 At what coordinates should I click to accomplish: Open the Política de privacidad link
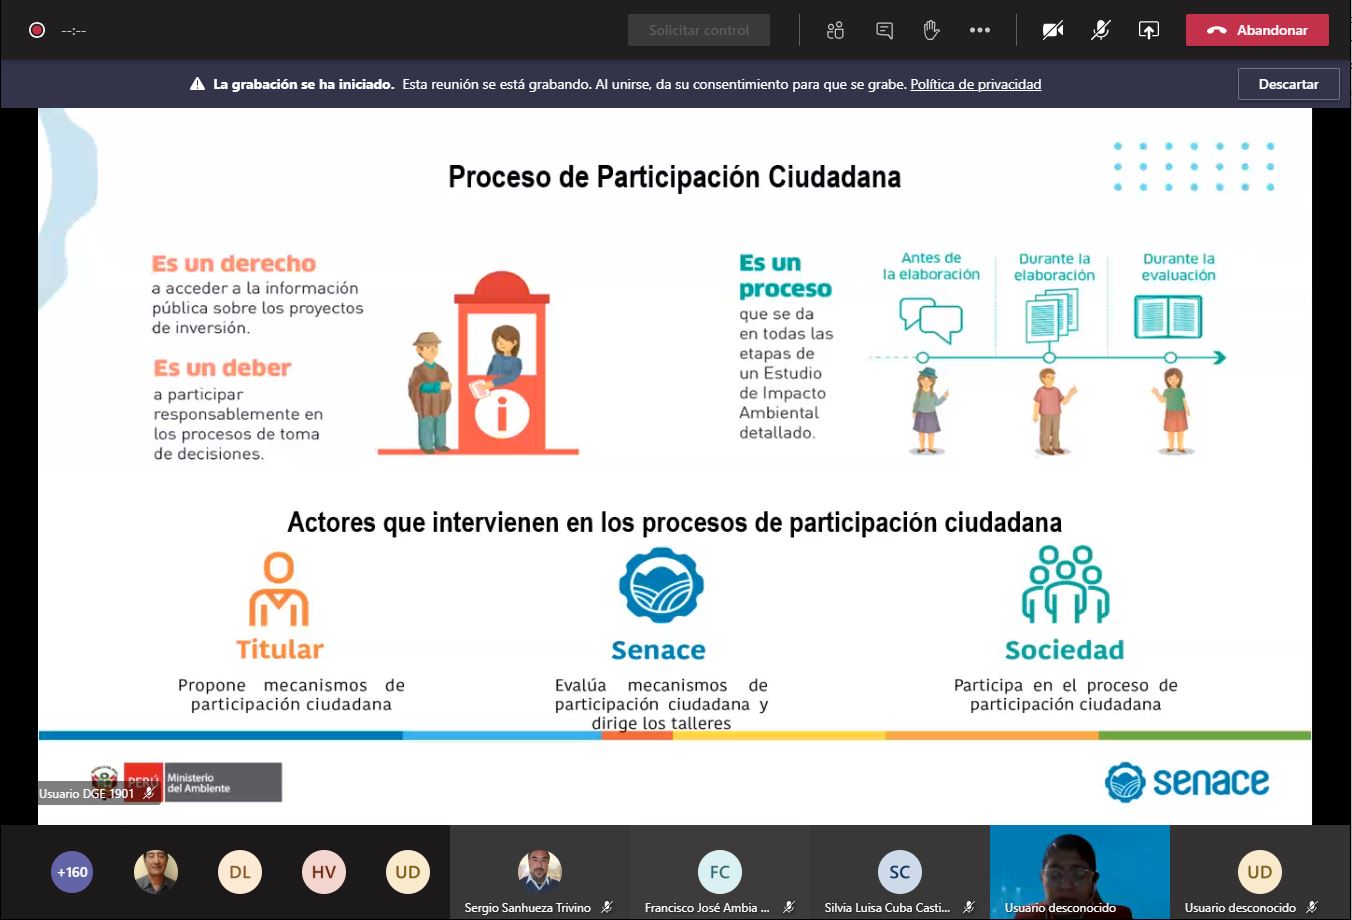[x=975, y=84]
